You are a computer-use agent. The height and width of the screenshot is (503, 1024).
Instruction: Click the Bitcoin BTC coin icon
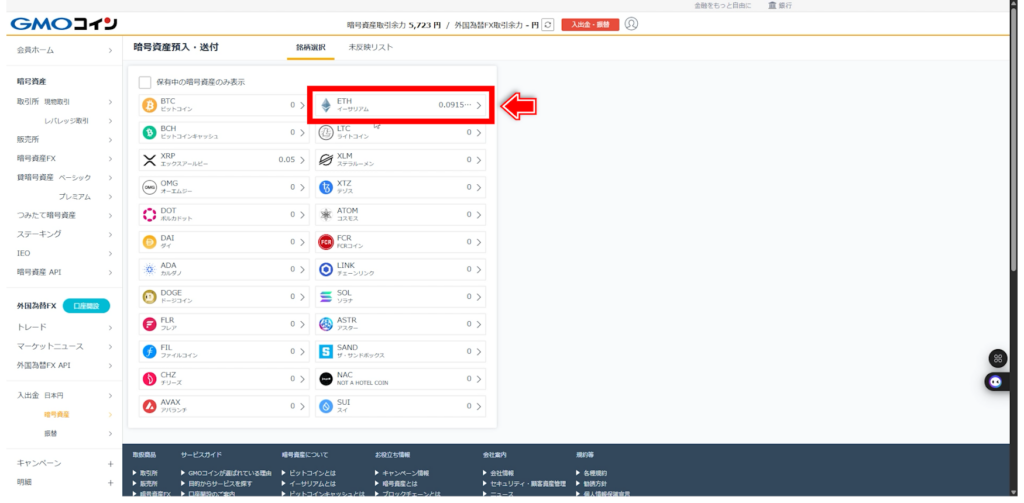click(x=150, y=105)
